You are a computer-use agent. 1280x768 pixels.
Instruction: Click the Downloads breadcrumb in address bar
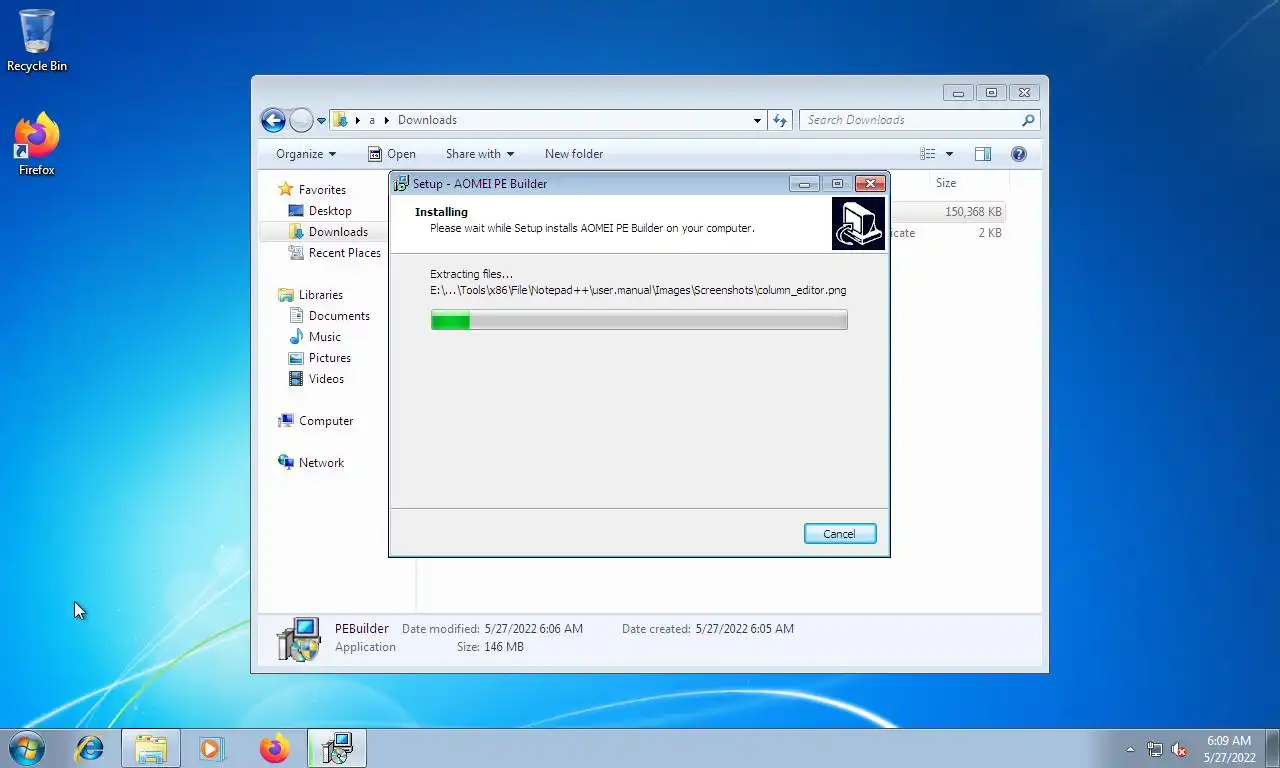(x=427, y=120)
